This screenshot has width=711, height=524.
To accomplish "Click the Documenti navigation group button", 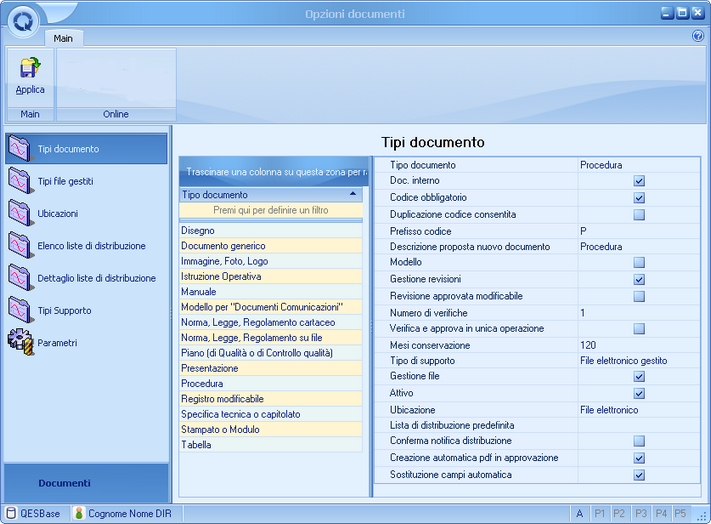I will click(86, 483).
